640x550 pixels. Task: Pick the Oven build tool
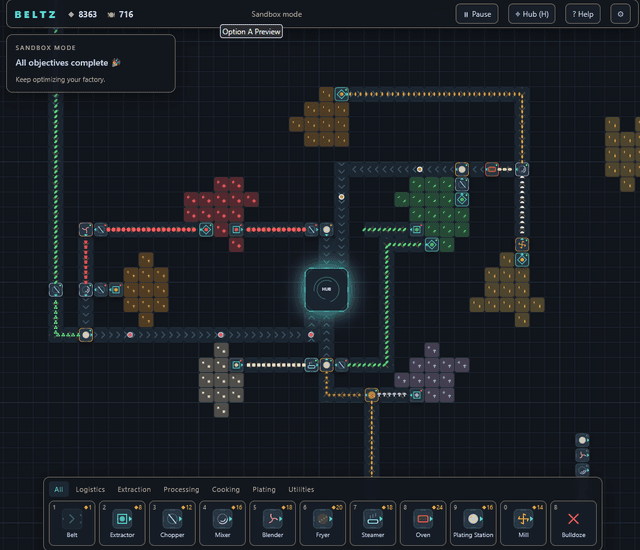tap(423, 523)
